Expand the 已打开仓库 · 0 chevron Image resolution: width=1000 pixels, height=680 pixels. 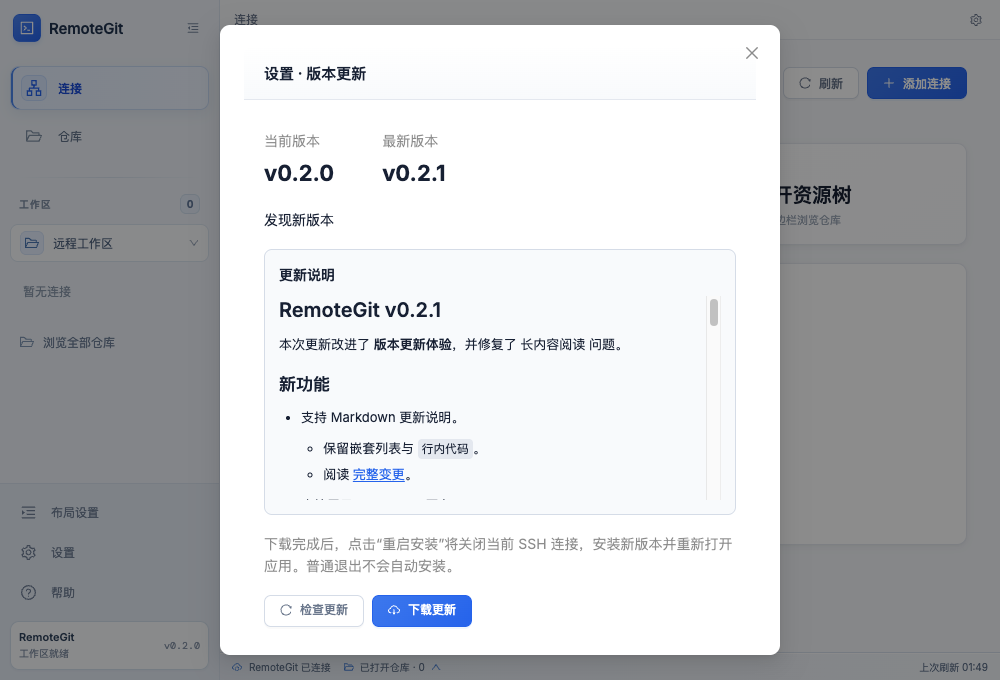436,667
